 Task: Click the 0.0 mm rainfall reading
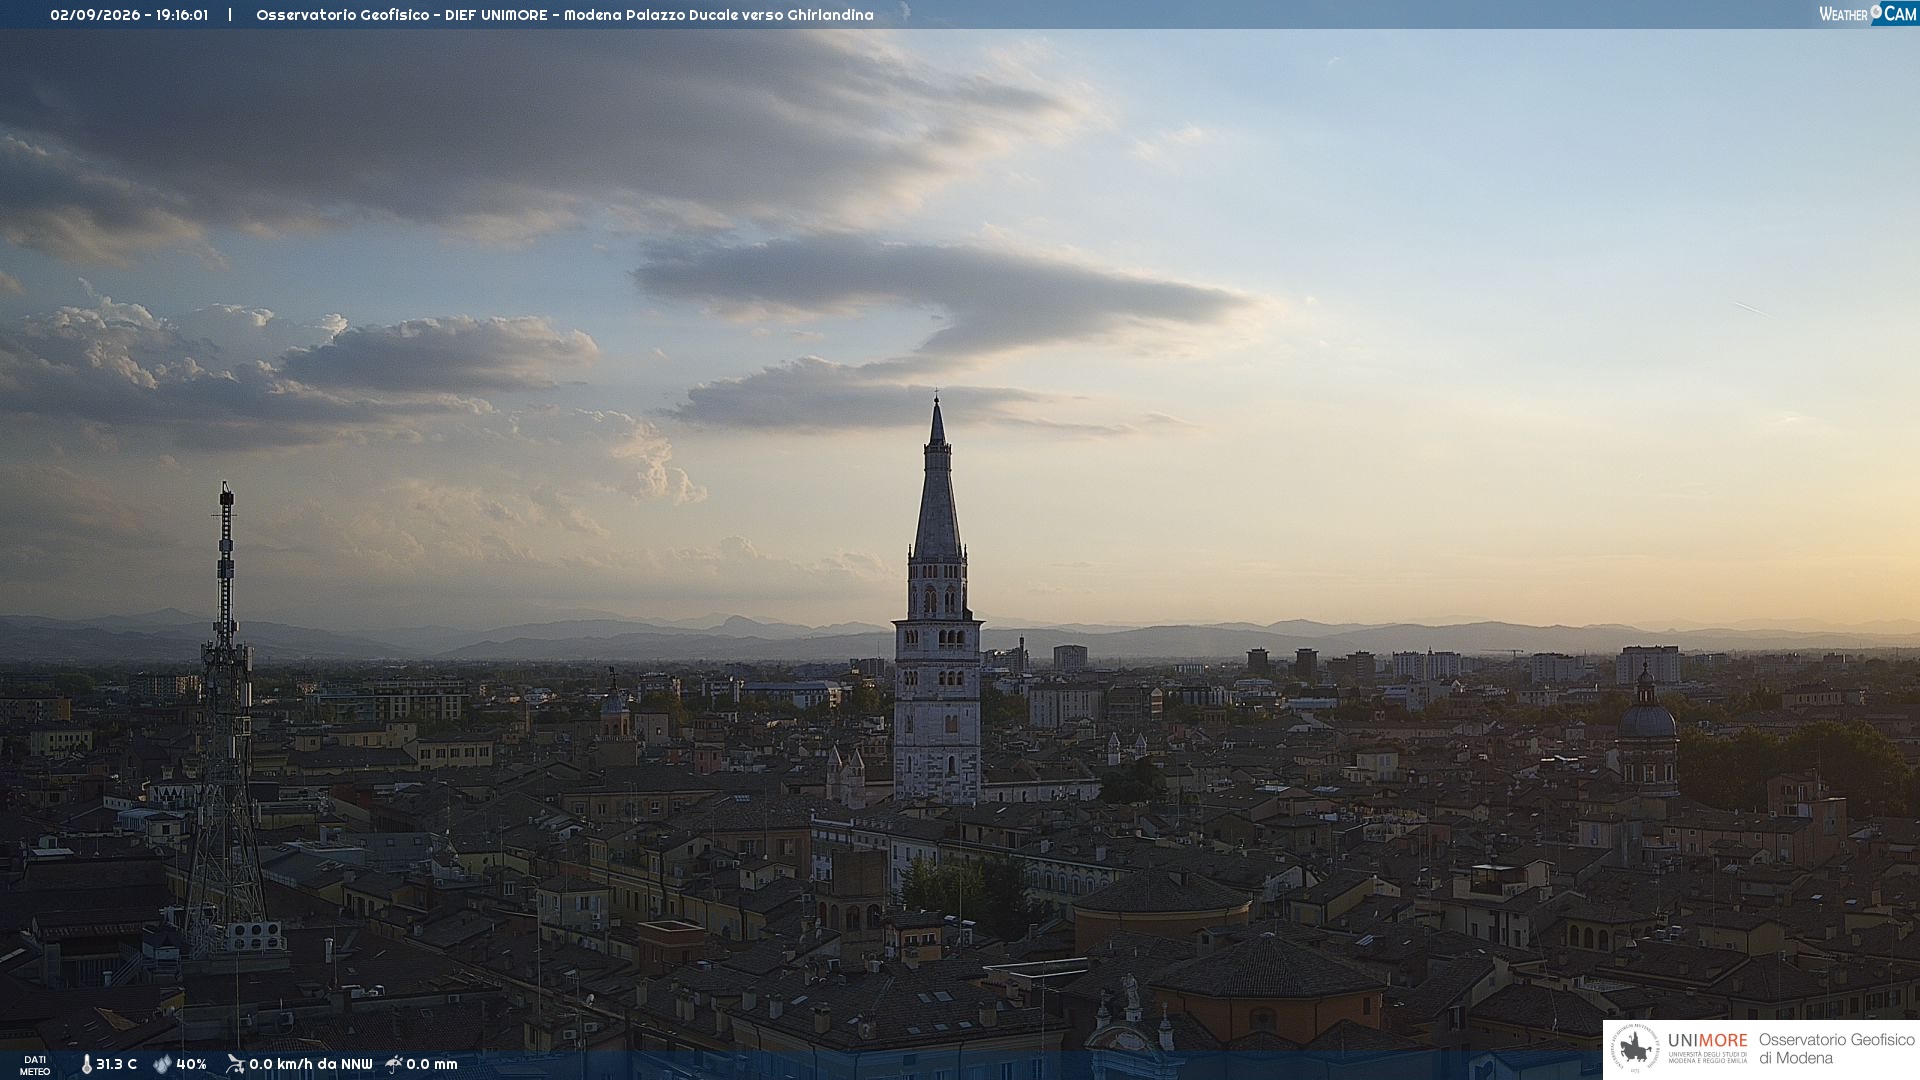click(431, 1064)
